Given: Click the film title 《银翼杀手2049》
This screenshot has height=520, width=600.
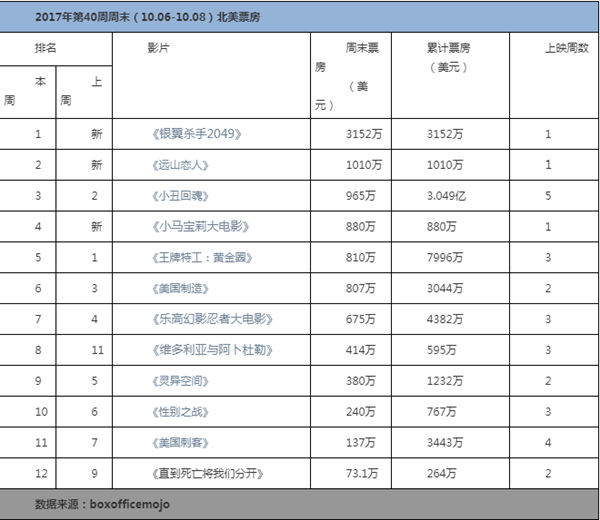Looking at the screenshot, I should pos(195,134).
